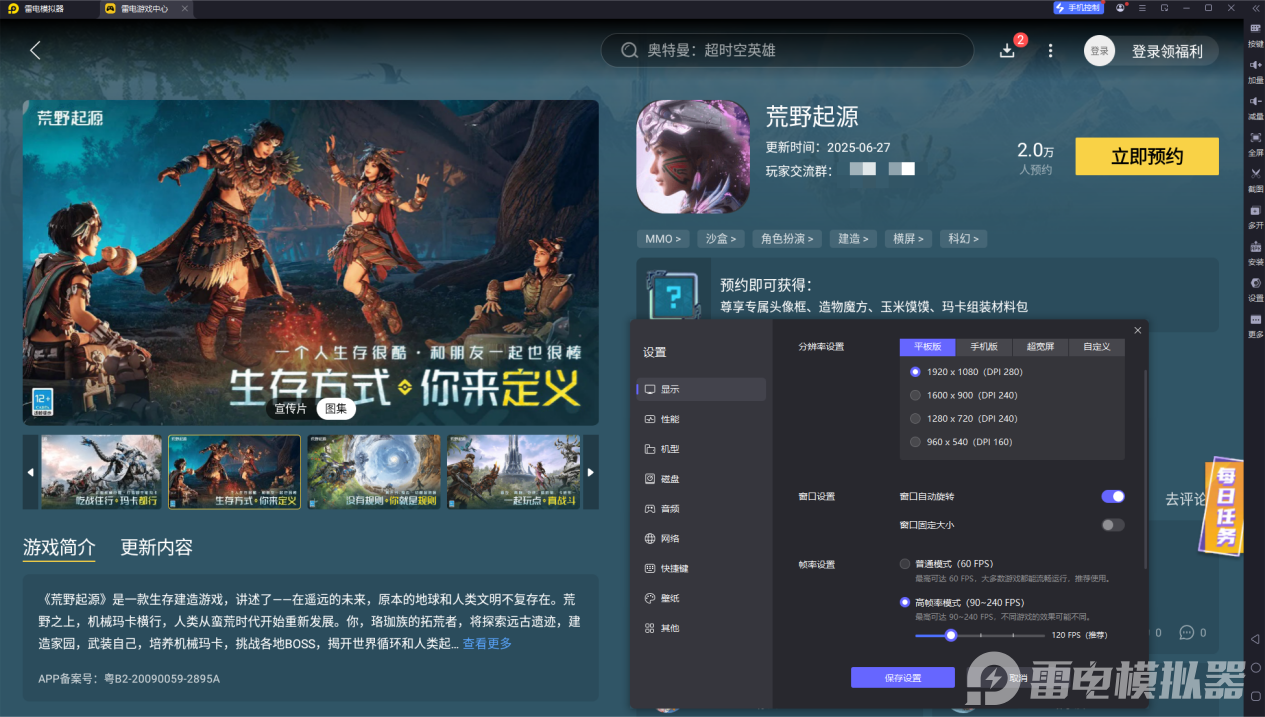Viewport: 1265px width, 717px height.
Task: Open 磁盘 settings section
Action: tap(701, 479)
